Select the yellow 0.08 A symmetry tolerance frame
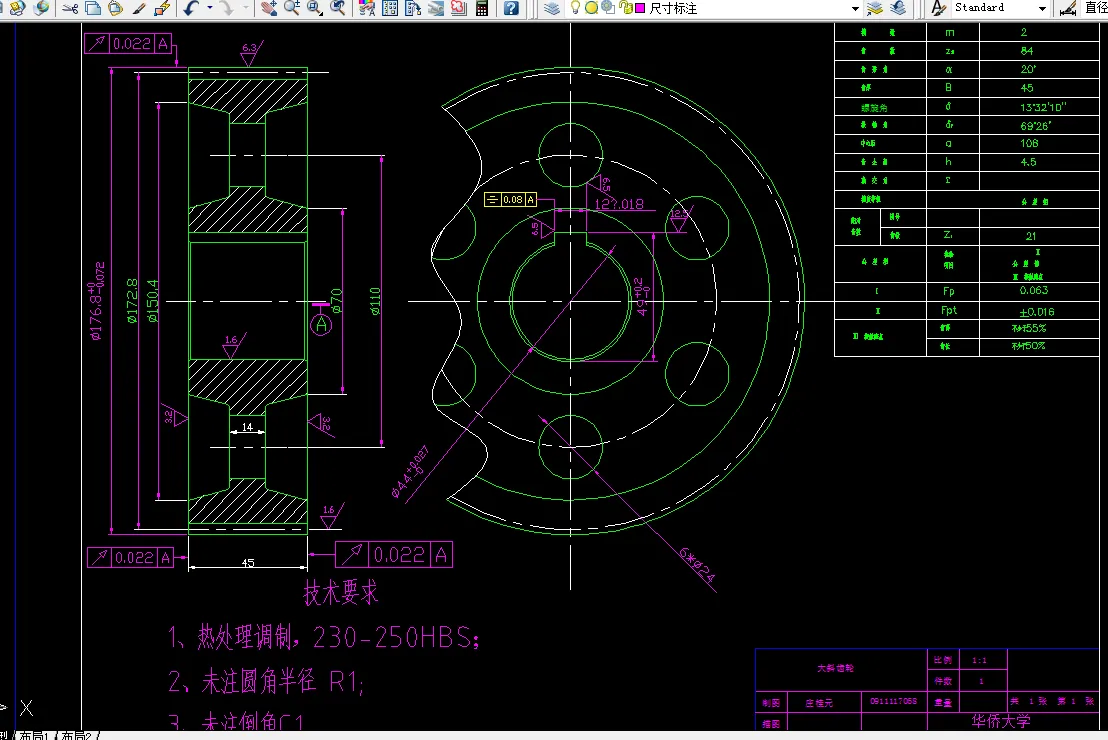The image size is (1108, 740). [x=511, y=199]
